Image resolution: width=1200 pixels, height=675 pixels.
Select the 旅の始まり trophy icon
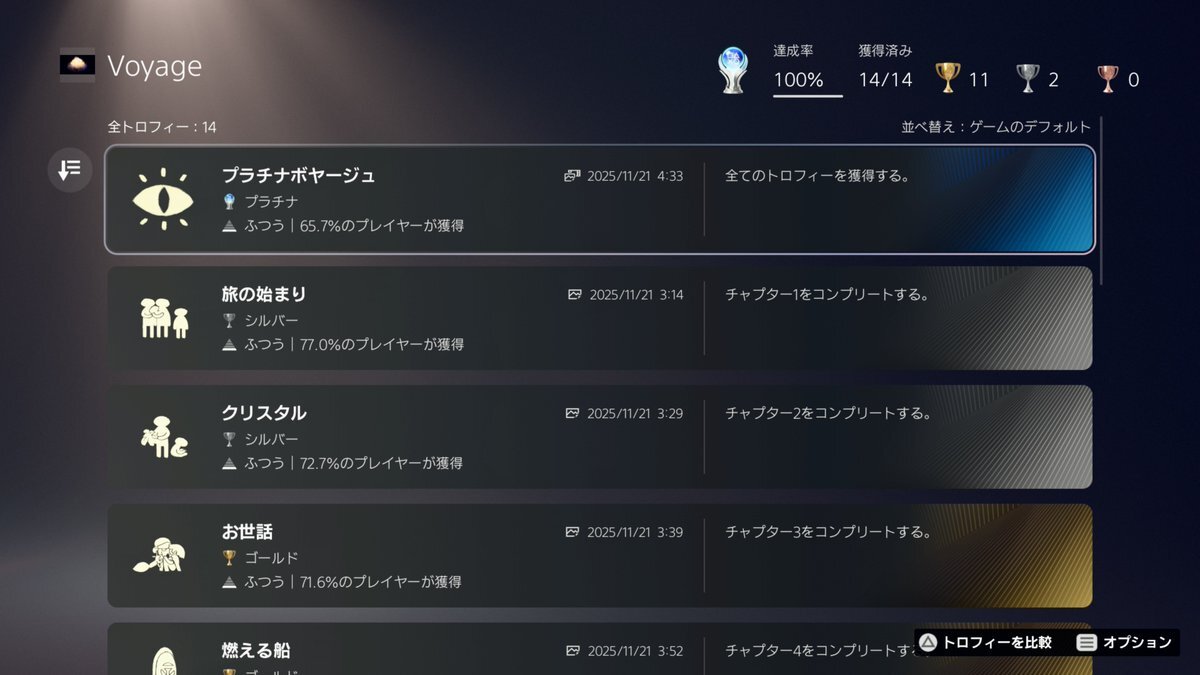click(x=162, y=318)
